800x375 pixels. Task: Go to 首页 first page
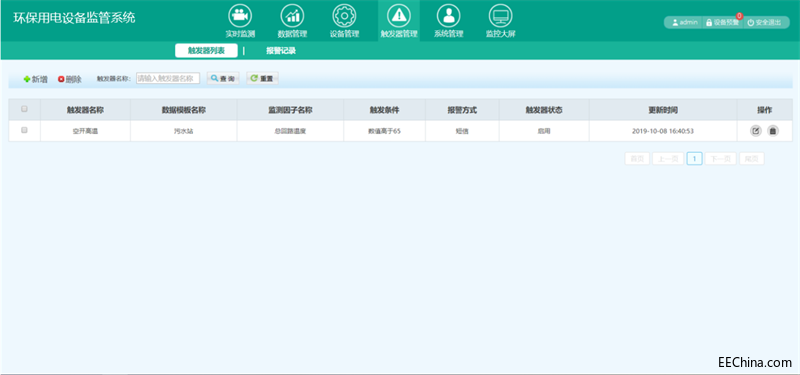click(637, 159)
